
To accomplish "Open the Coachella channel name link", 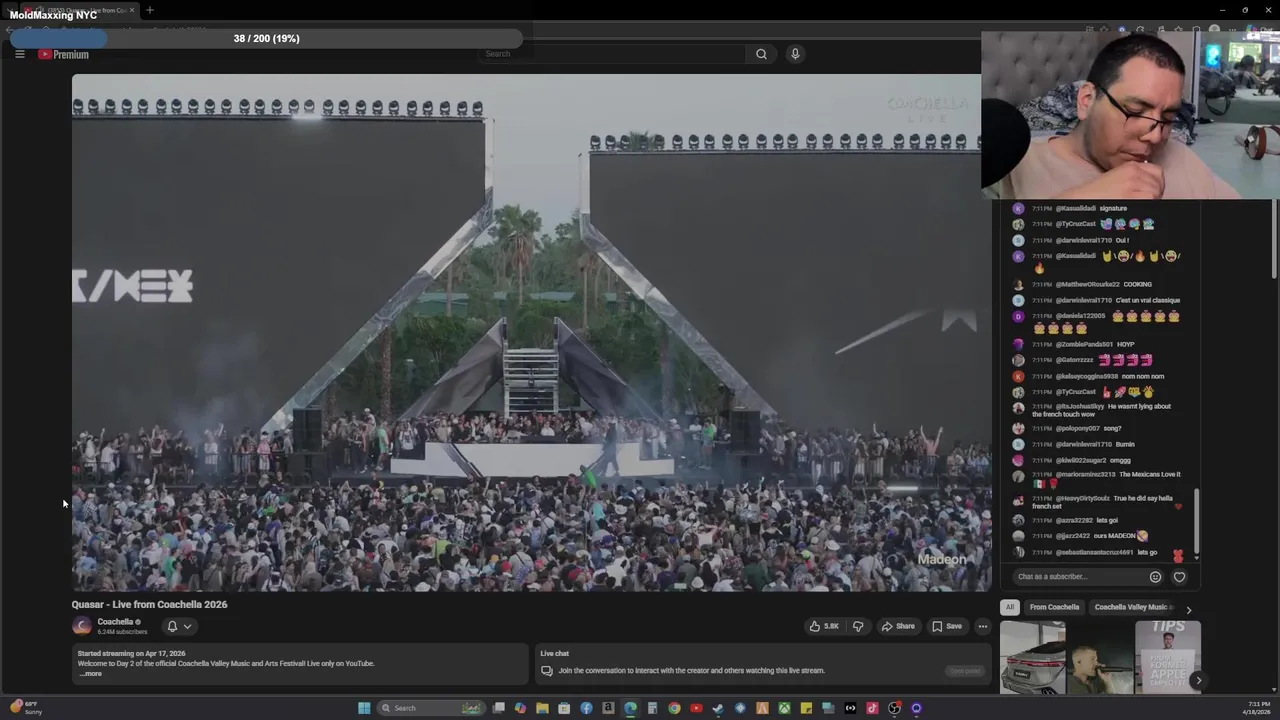I will click(115, 622).
